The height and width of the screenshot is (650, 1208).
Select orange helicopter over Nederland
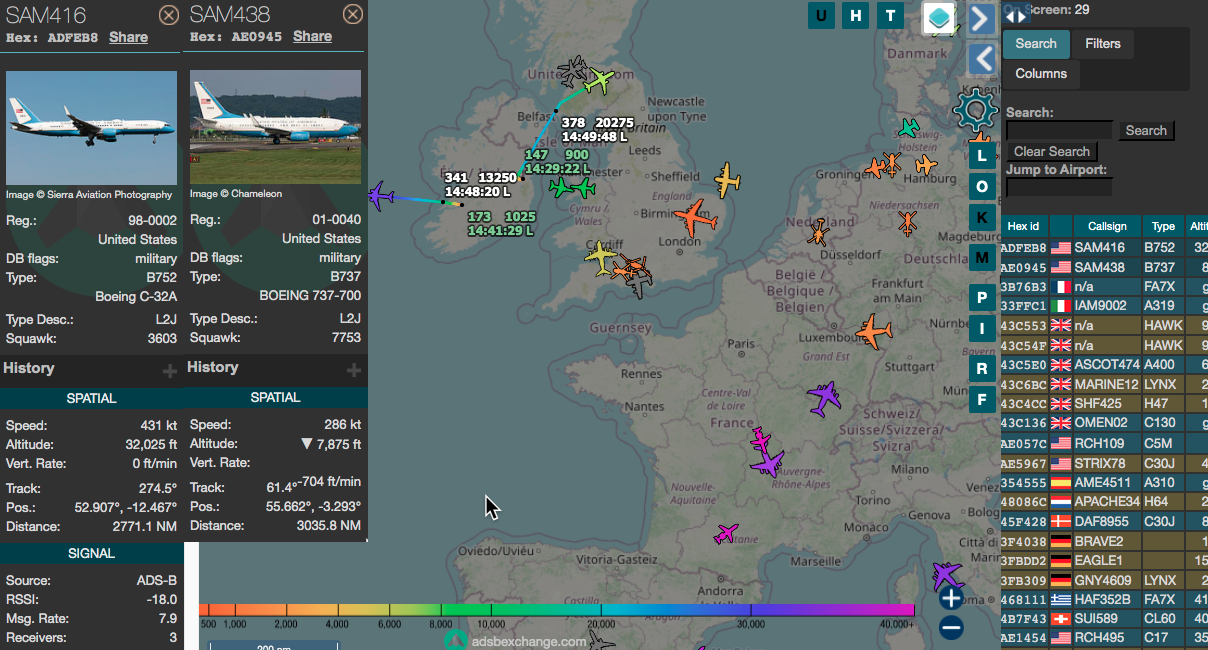click(x=819, y=233)
